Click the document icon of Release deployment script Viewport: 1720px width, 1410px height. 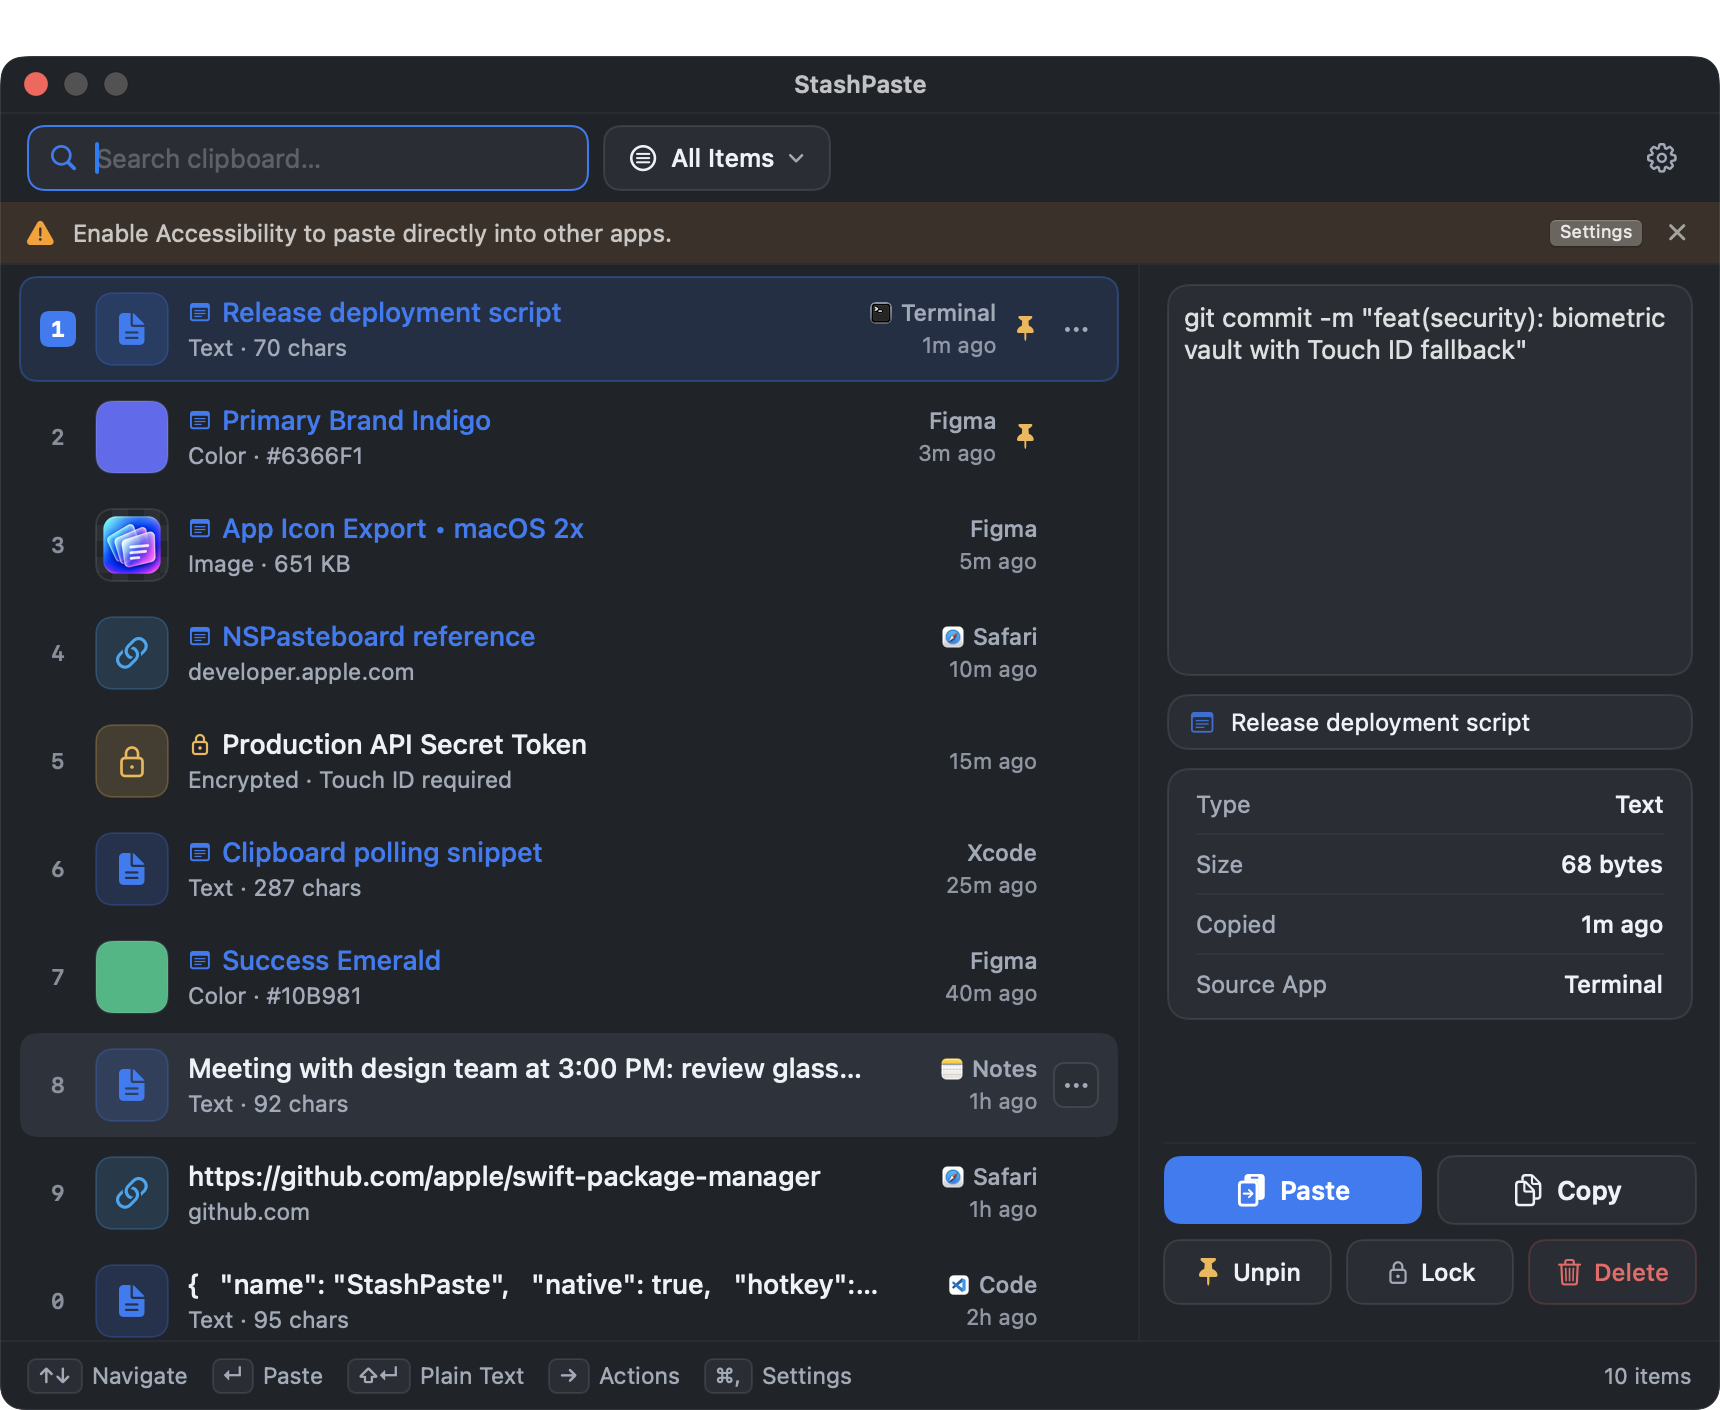point(132,329)
